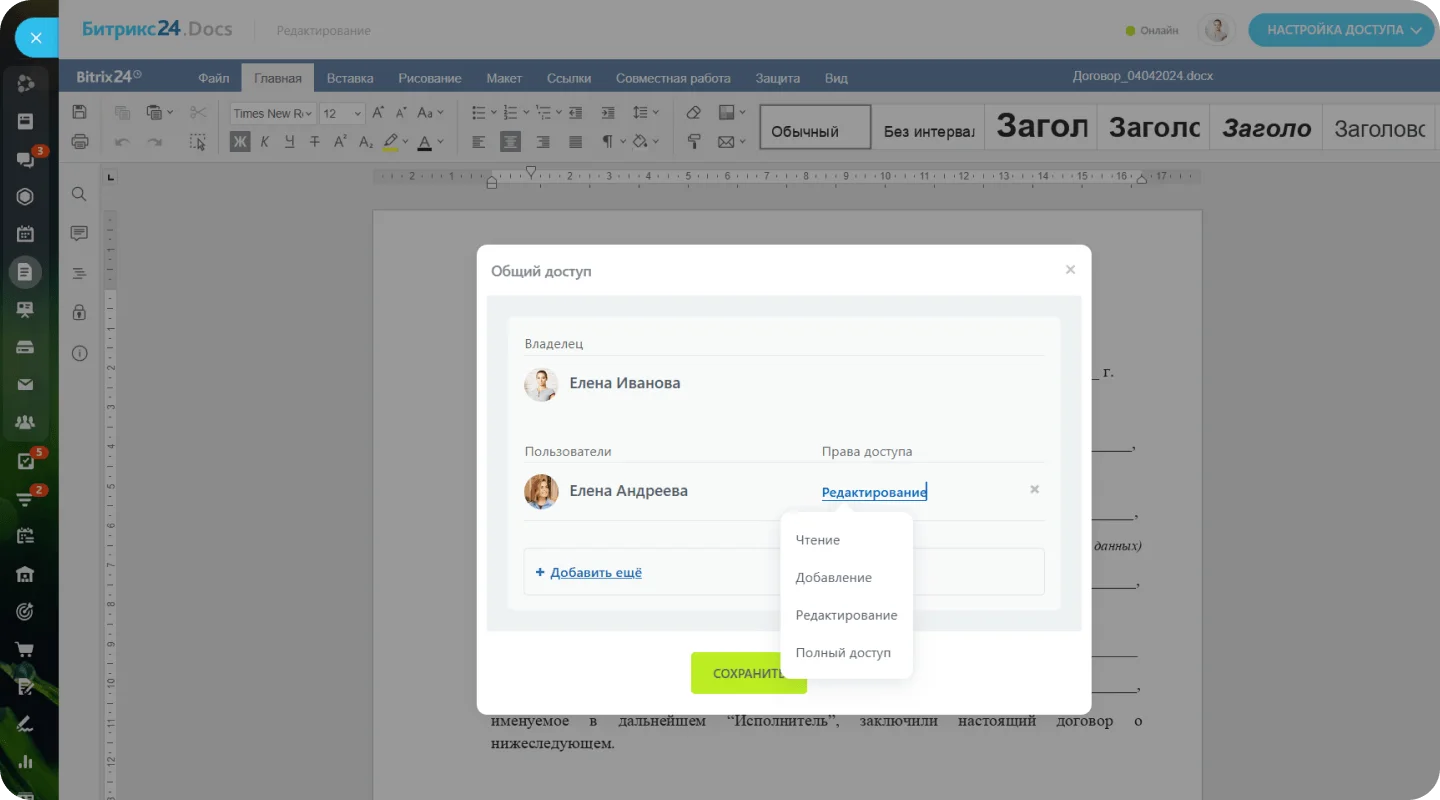Click the Print icon in the toolbar

click(80, 142)
